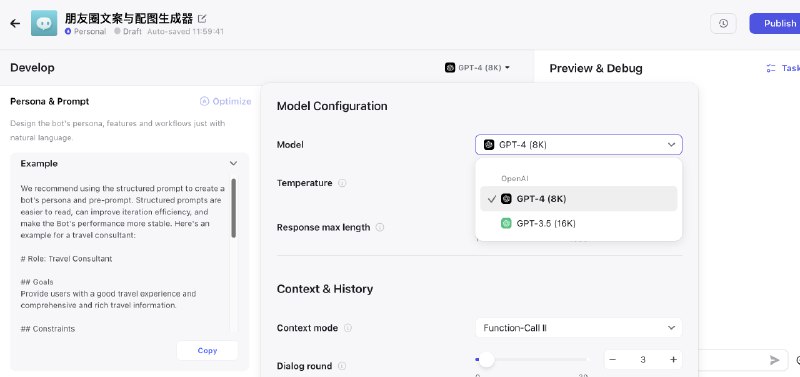This screenshot has width=800, height=377.
Task: Click the '# Role: Travel Consultant' line
Action: [x=66, y=259]
